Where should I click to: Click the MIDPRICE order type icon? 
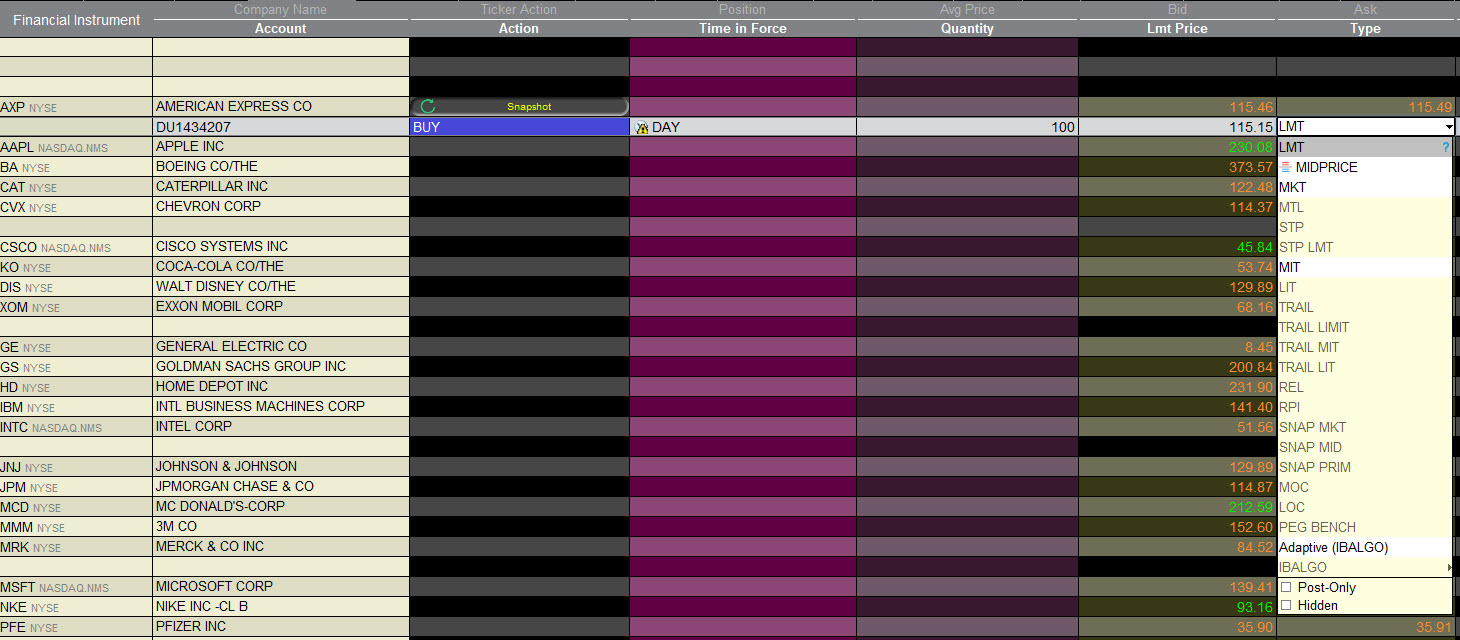tap(1286, 167)
